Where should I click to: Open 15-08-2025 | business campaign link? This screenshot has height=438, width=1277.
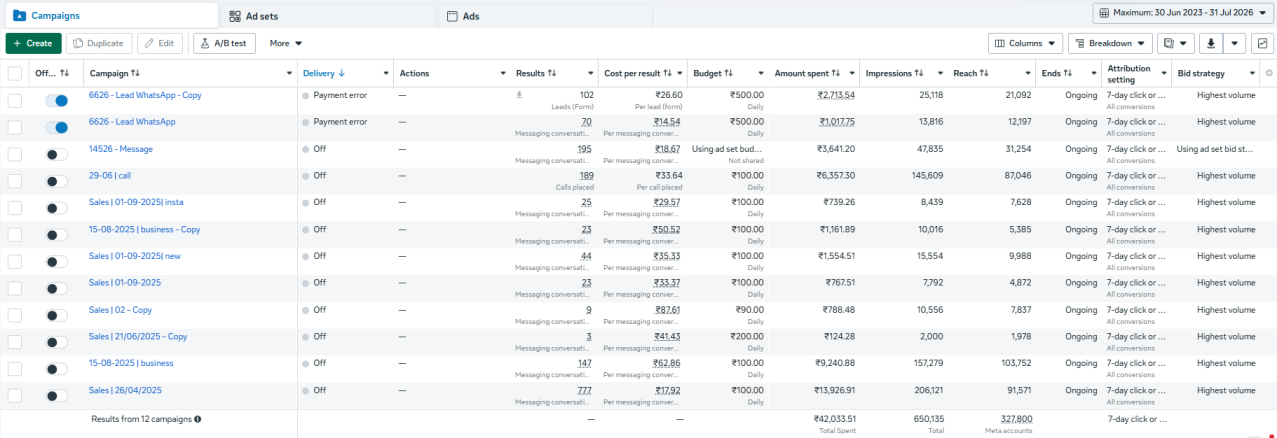[131, 363]
